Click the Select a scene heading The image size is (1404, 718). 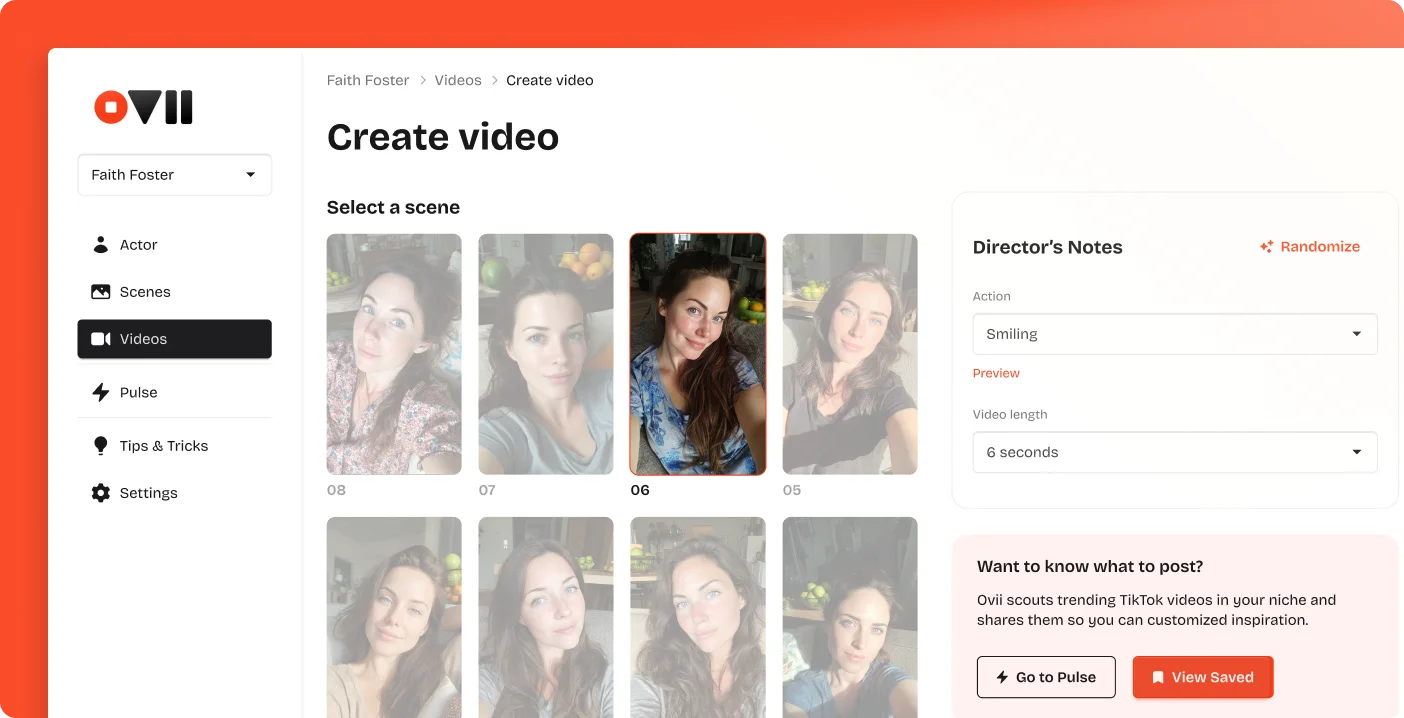tap(393, 207)
